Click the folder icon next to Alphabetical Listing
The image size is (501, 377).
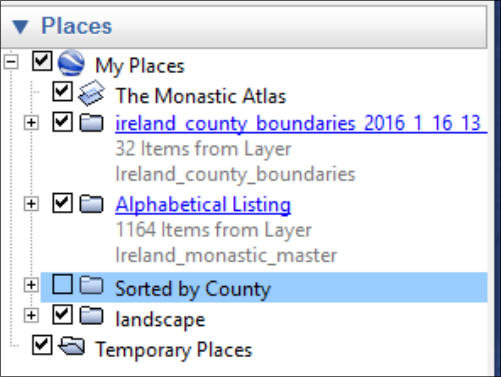(91, 204)
